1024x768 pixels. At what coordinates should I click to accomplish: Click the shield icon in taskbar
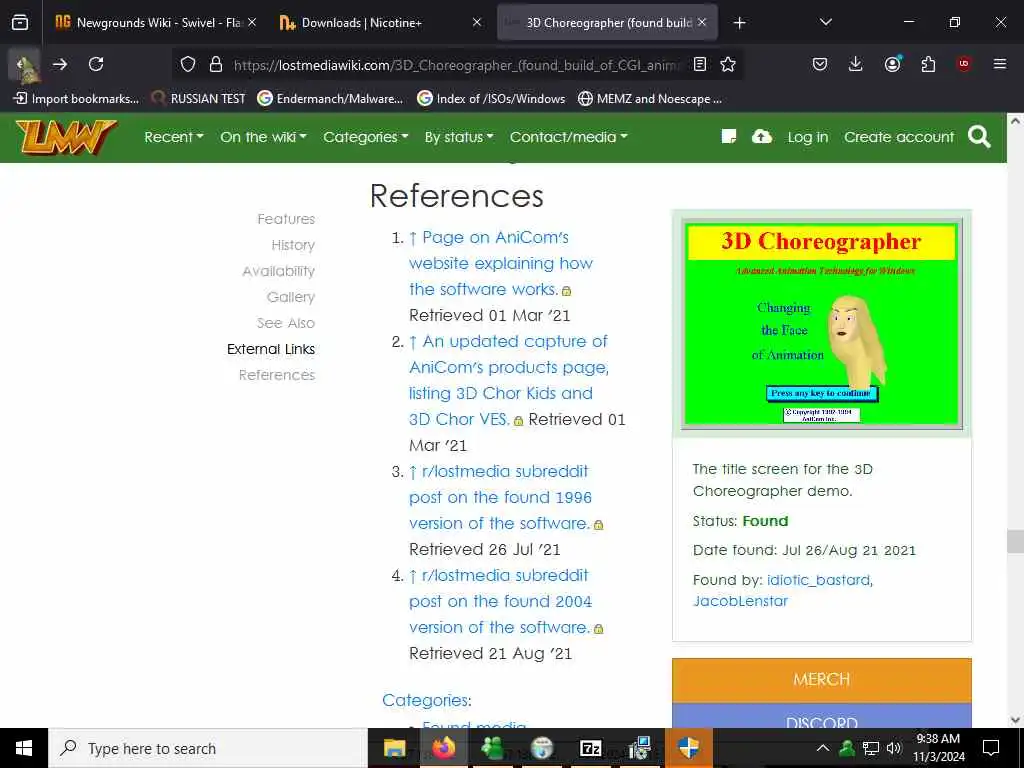pos(688,748)
